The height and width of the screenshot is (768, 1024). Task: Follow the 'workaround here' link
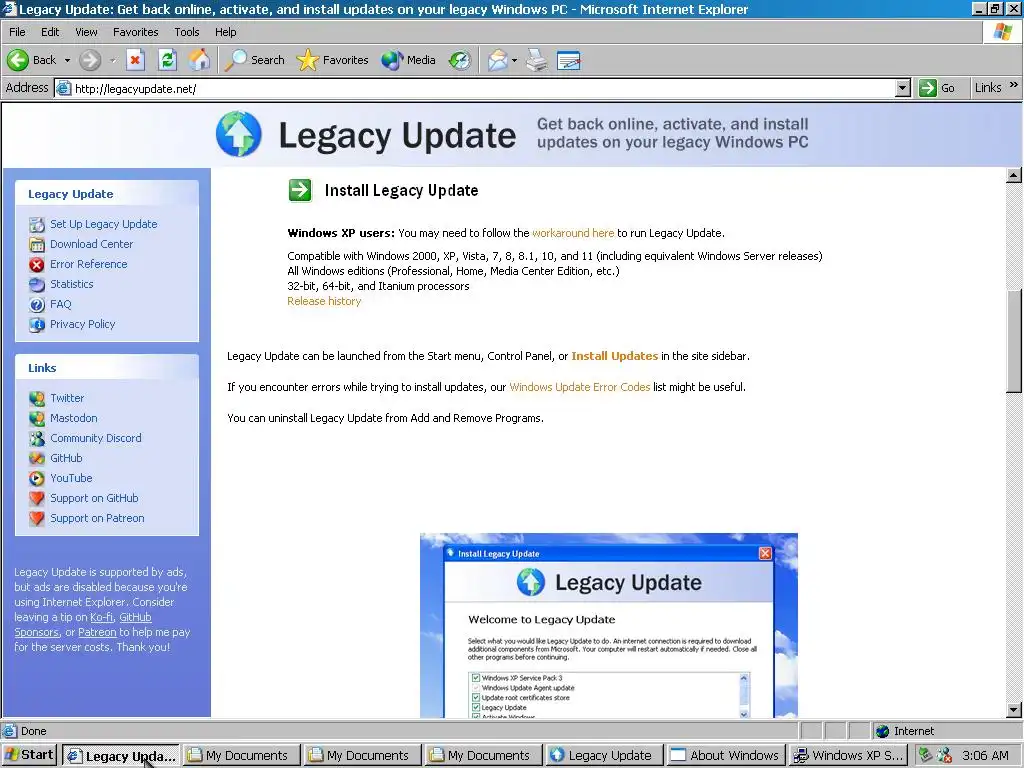[573, 233]
